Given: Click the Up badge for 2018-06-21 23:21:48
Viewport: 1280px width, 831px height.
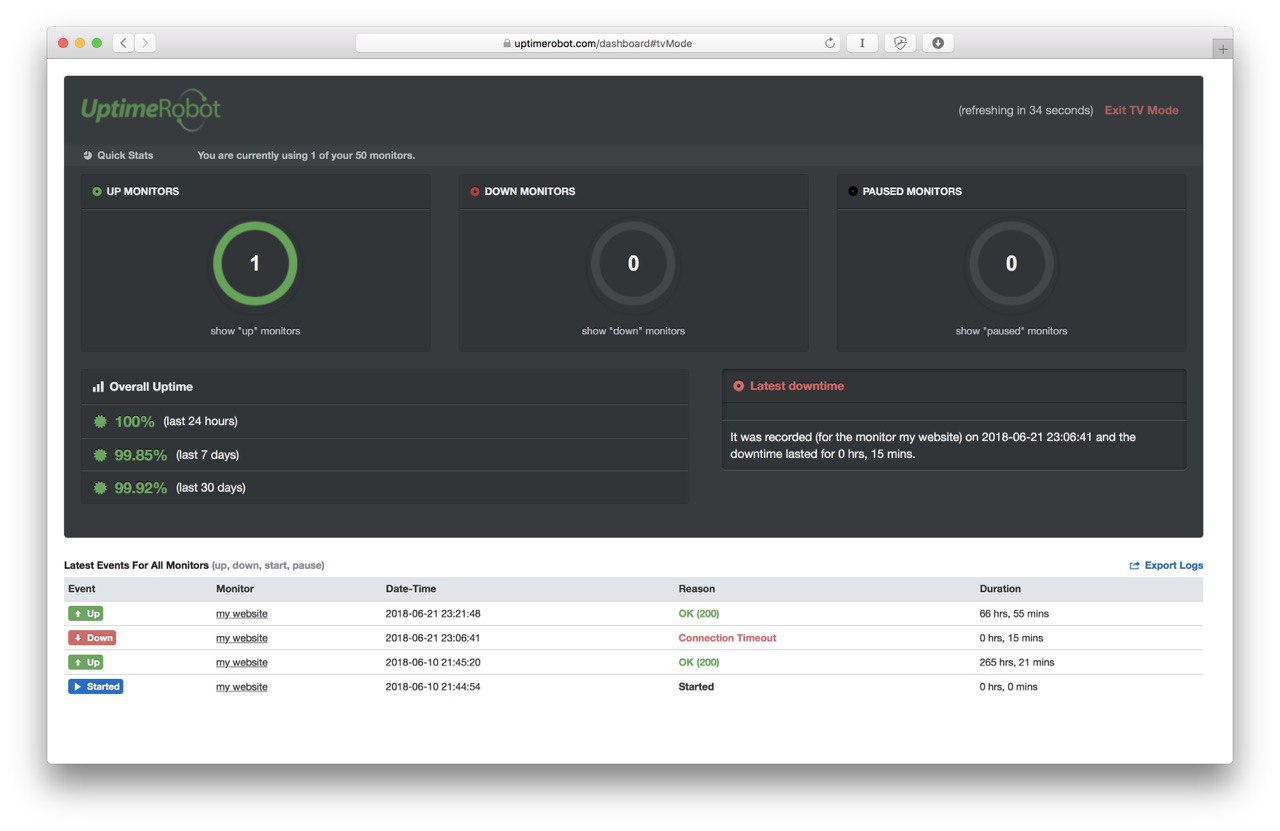Looking at the screenshot, I should point(85,614).
